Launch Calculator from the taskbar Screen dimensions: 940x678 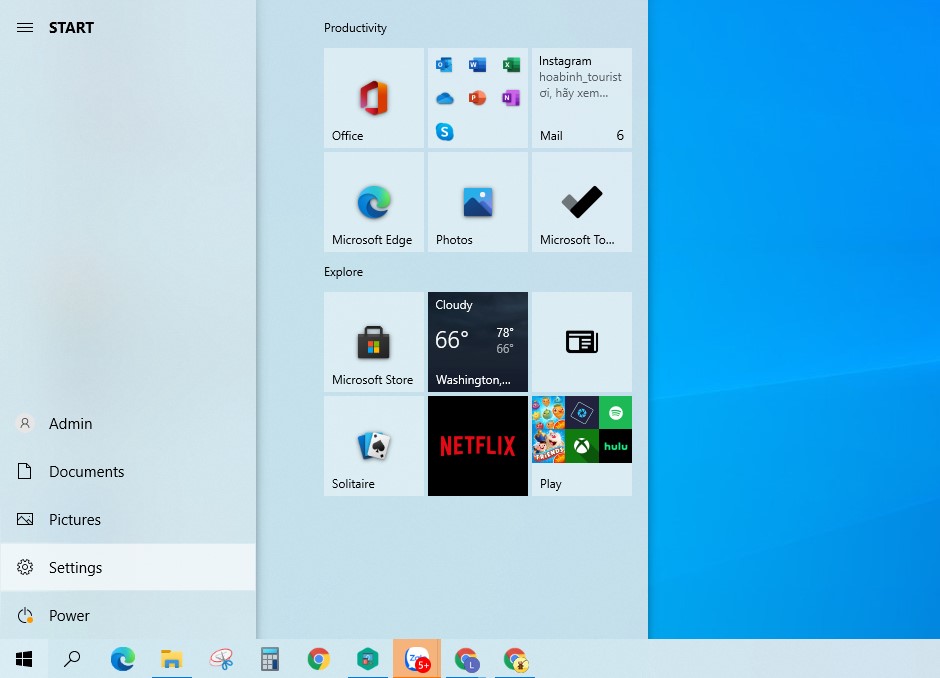[x=269, y=659]
